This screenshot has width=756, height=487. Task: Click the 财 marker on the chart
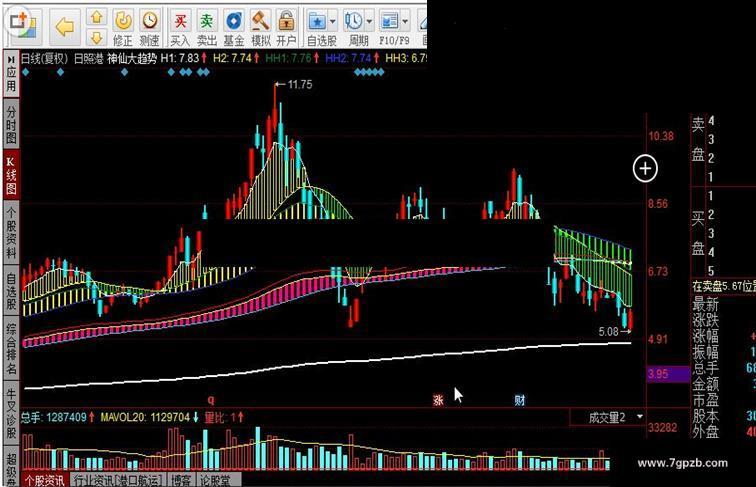click(x=519, y=400)
